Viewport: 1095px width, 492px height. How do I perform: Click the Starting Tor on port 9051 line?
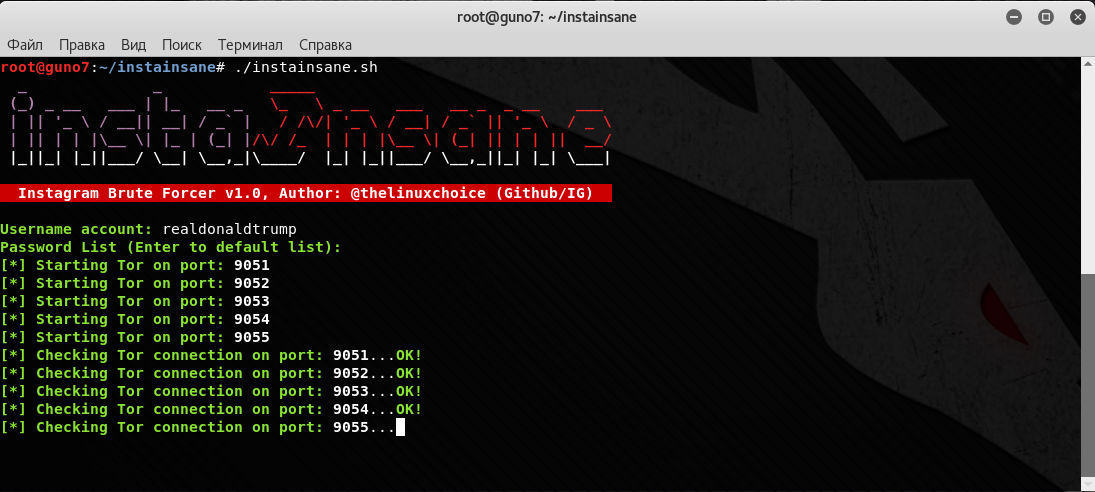(x=135, y=265)
